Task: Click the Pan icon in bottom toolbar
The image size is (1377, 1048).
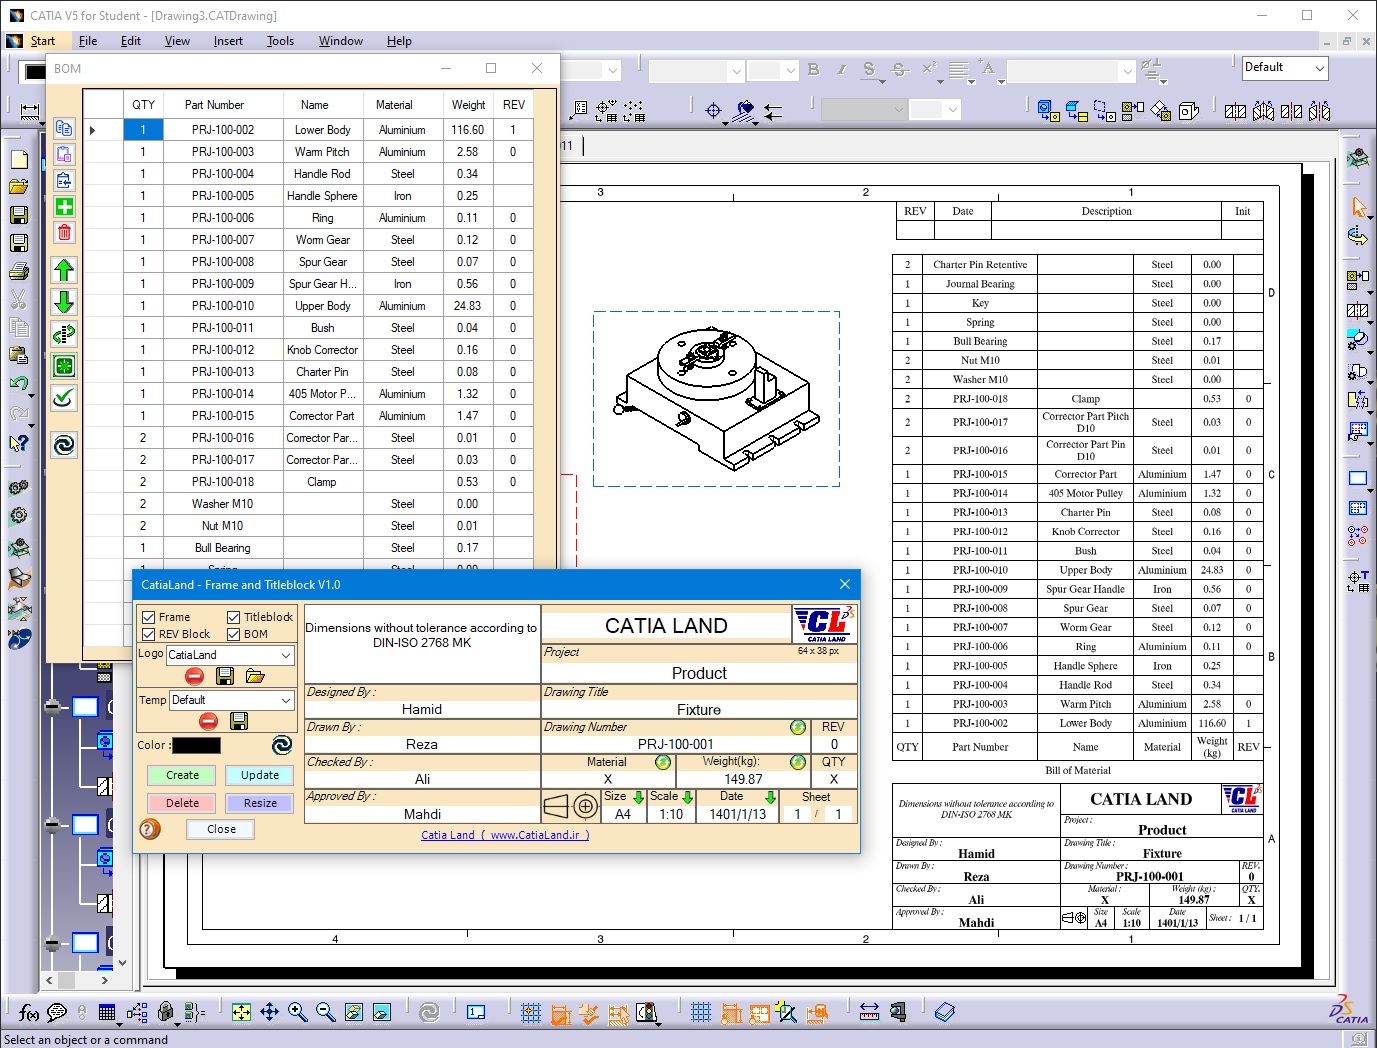Action: pos(270,1012)
